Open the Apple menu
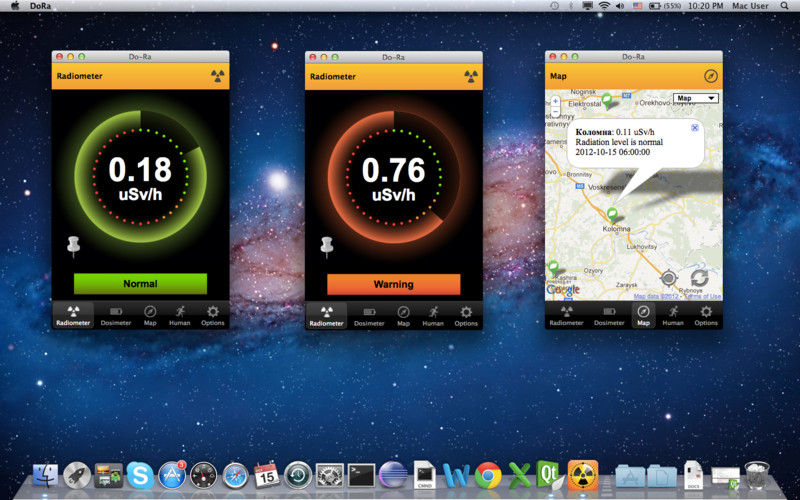This screenshot has width=800, height=500. (15, 6)
